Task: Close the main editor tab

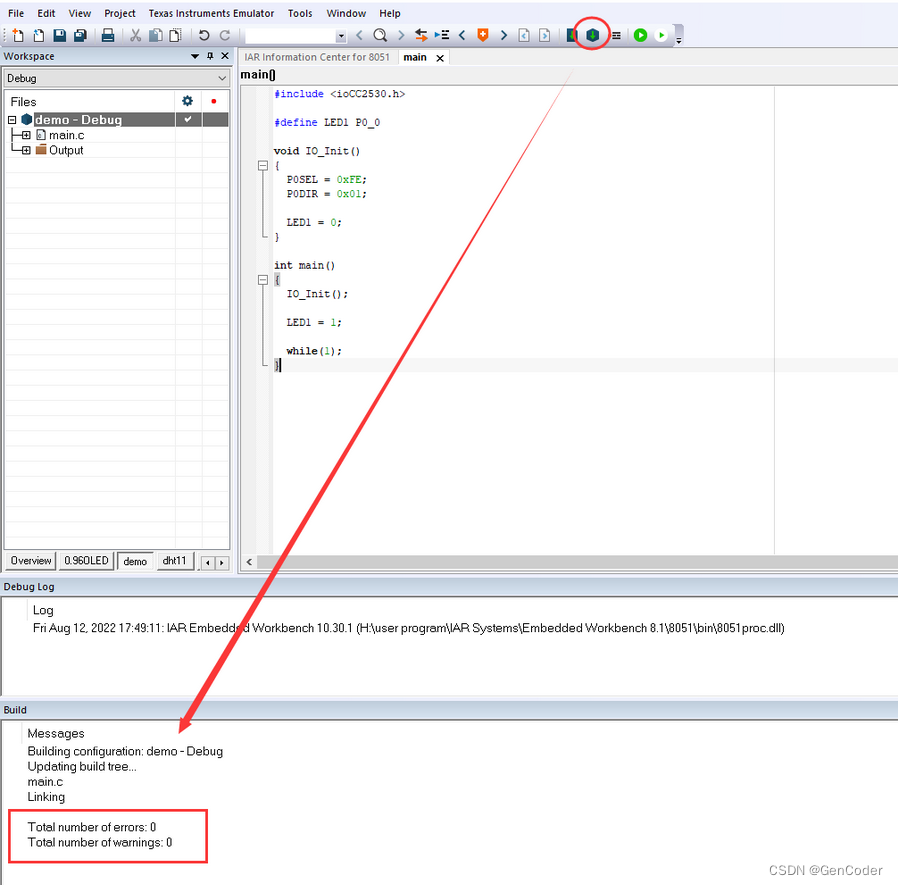Action: 440,58
